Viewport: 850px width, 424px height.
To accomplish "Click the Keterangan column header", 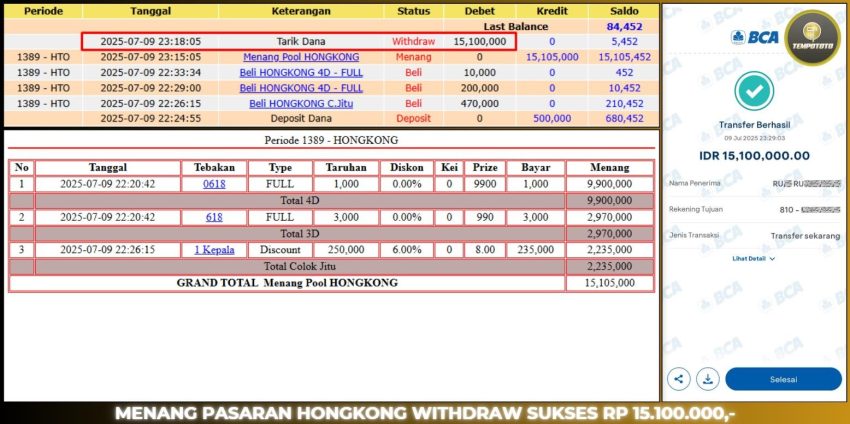I will tap(301, 11).
